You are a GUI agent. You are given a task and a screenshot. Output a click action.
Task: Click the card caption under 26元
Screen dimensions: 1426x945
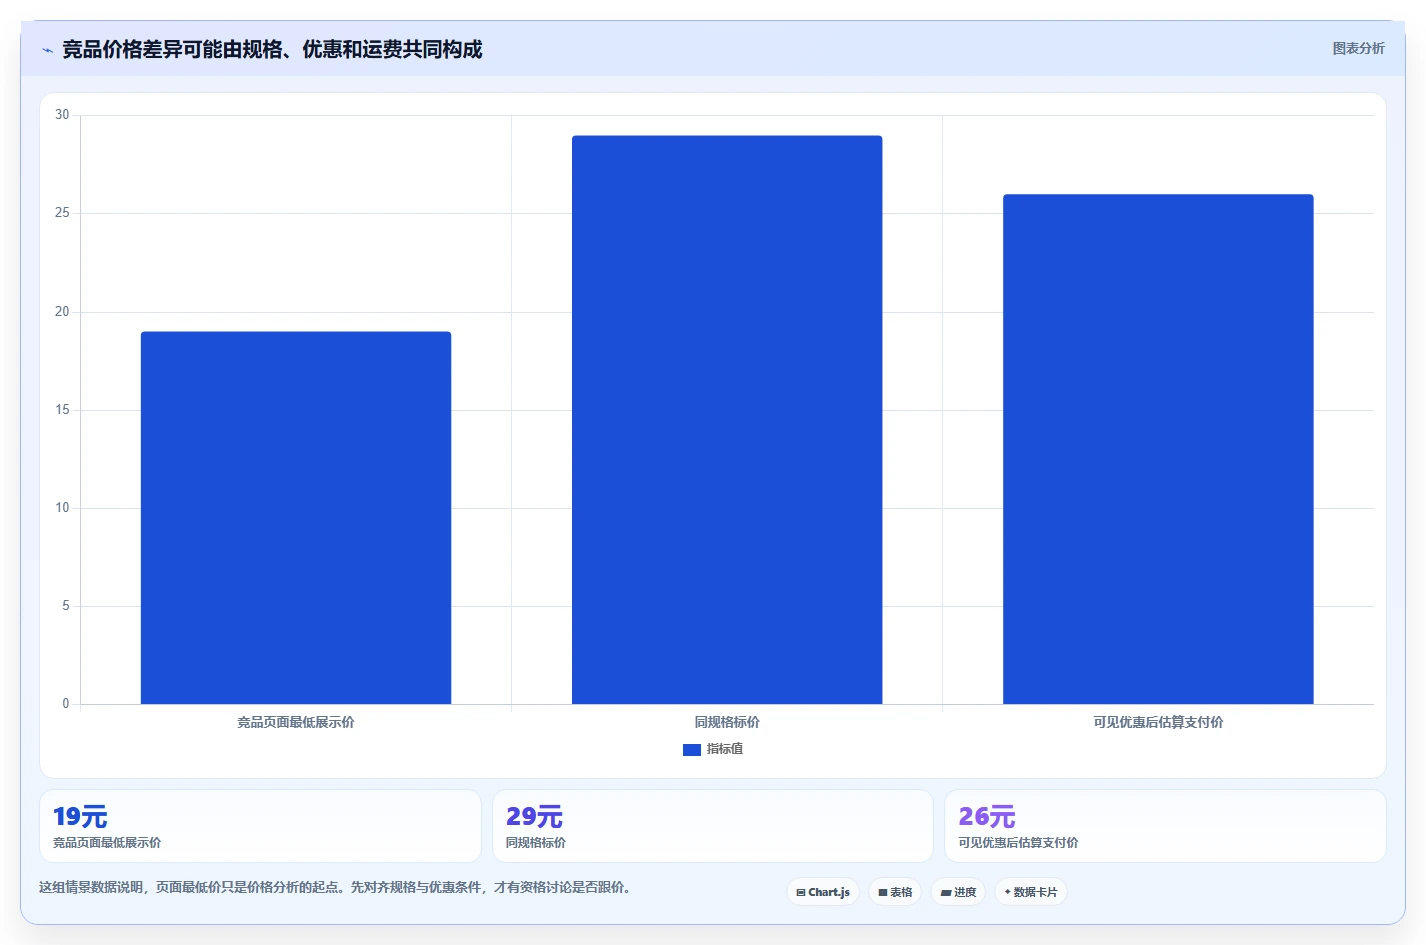click(x=1018, y=843)
